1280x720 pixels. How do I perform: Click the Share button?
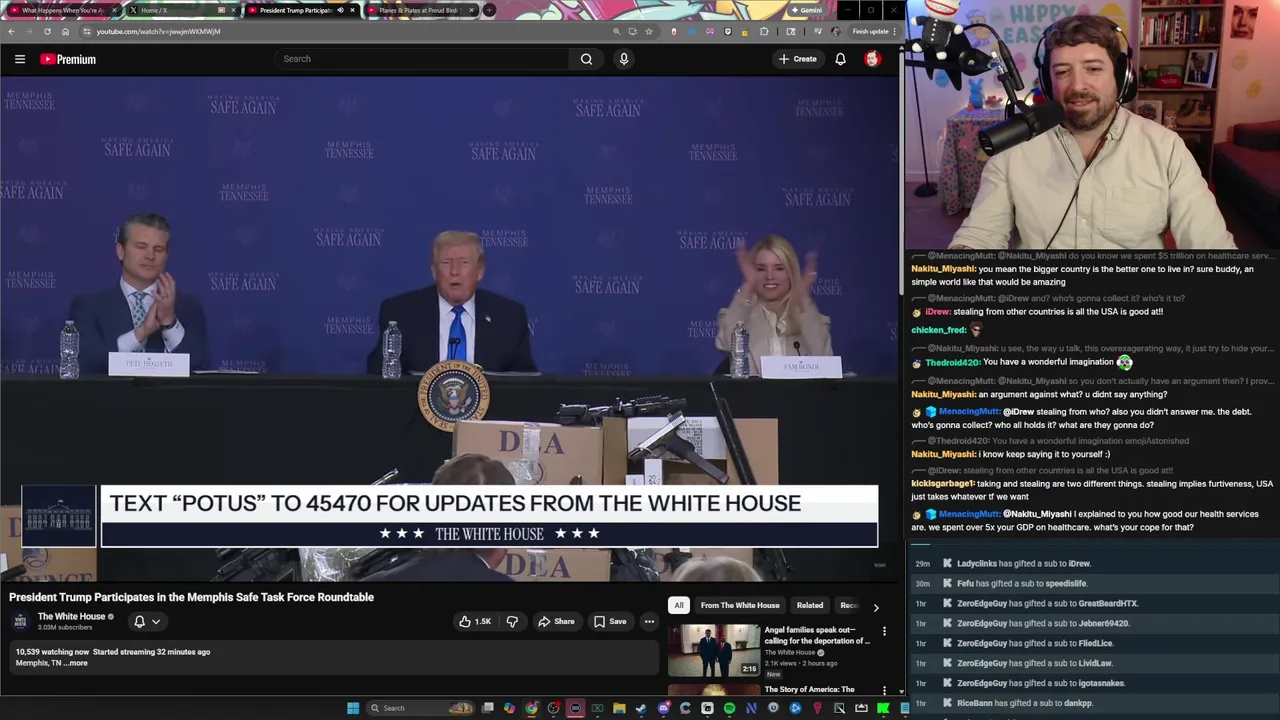tap(556, 622)
